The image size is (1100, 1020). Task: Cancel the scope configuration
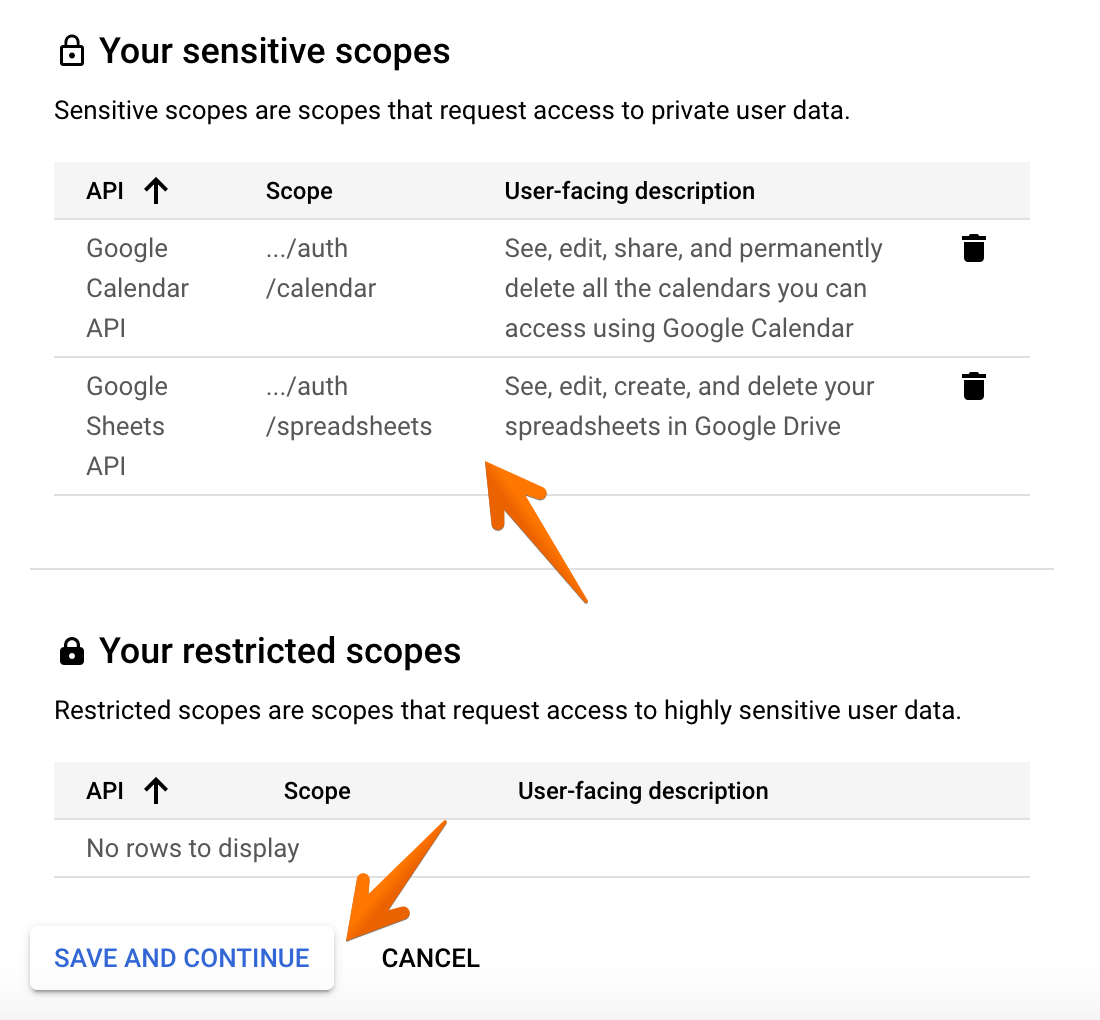pyautogui.click(x=430, y=958)
